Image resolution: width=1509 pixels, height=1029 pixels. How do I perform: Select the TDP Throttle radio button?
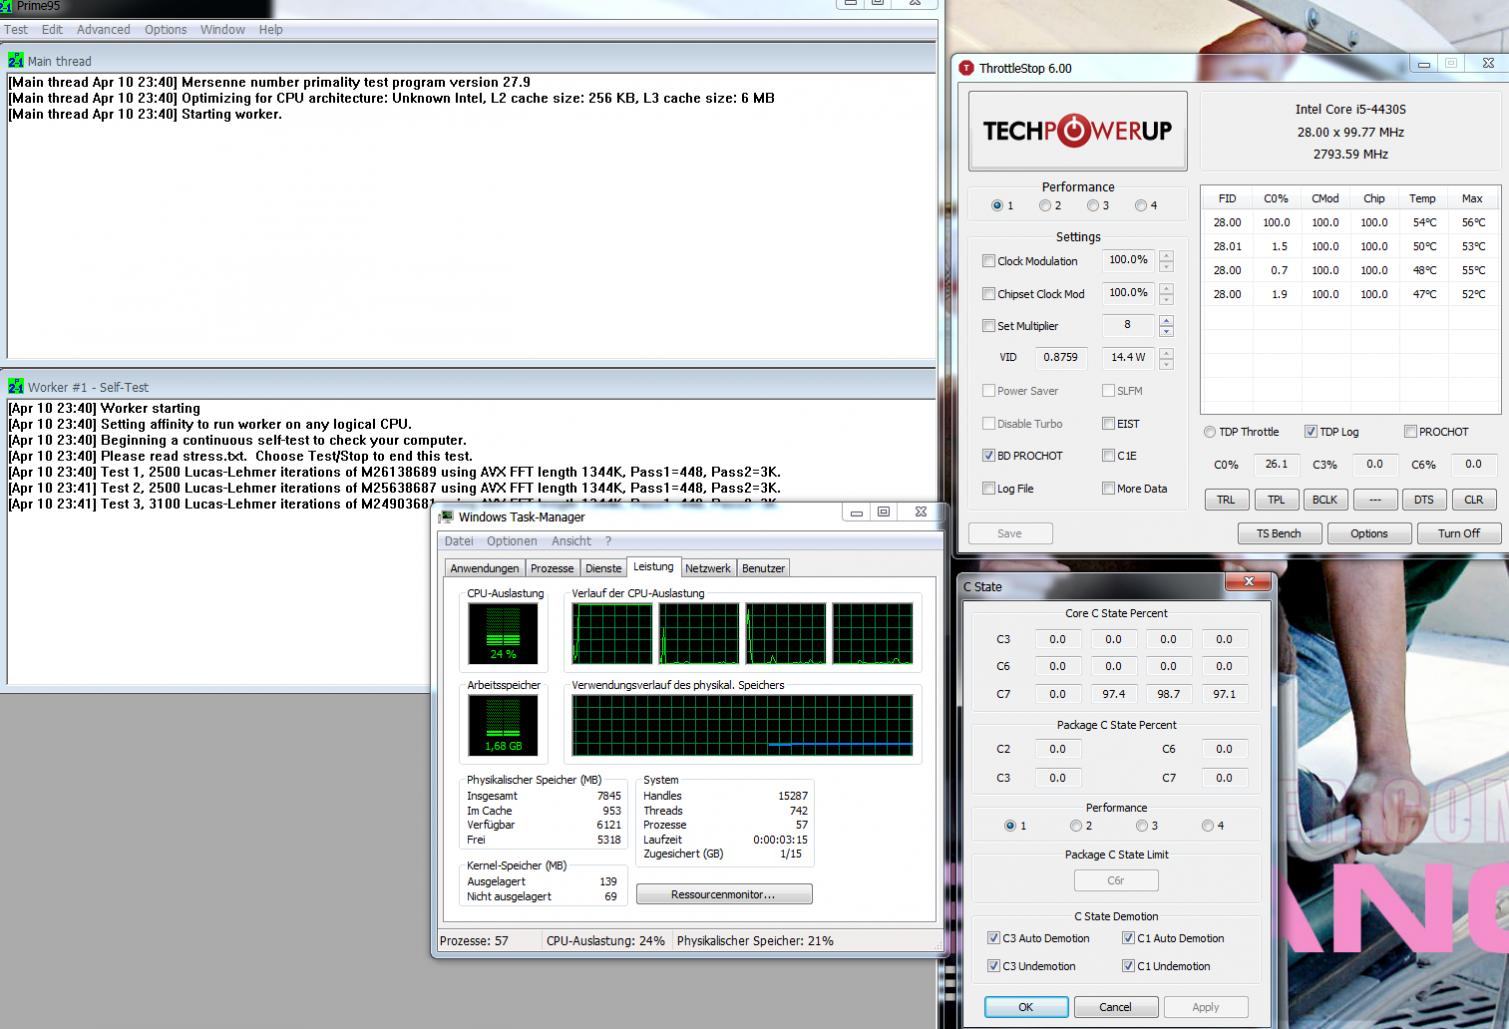pyautogui.click(x=1210, y=432)
